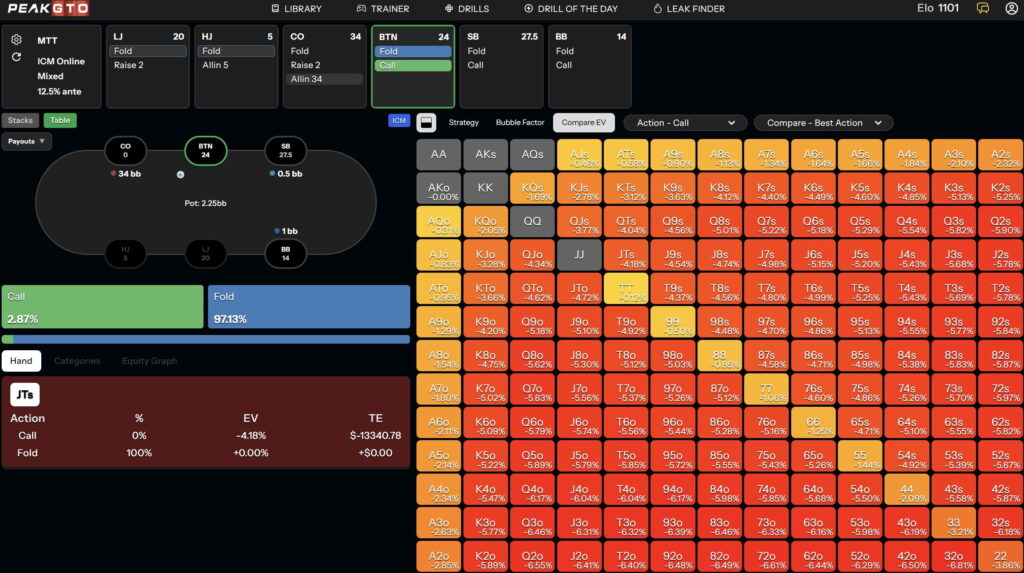
Task: Switch to Table view
Action: pyautogui.click(x=60, y=120)
